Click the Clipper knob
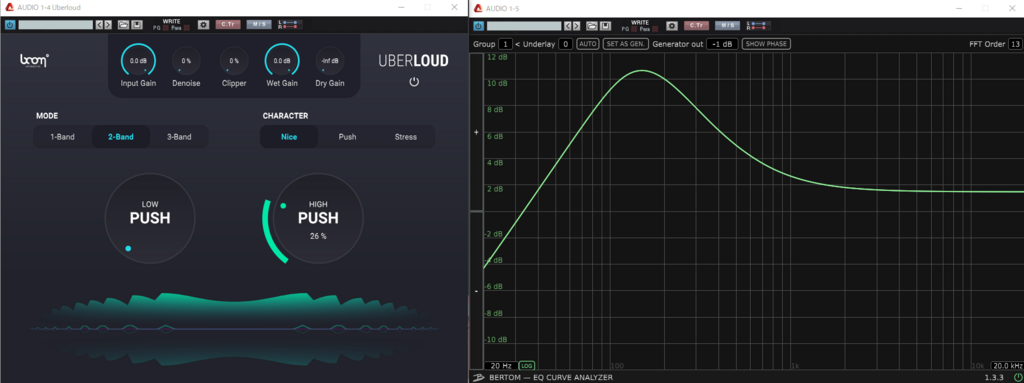This screenshot has width=1024, height=383. coord(234,61)
